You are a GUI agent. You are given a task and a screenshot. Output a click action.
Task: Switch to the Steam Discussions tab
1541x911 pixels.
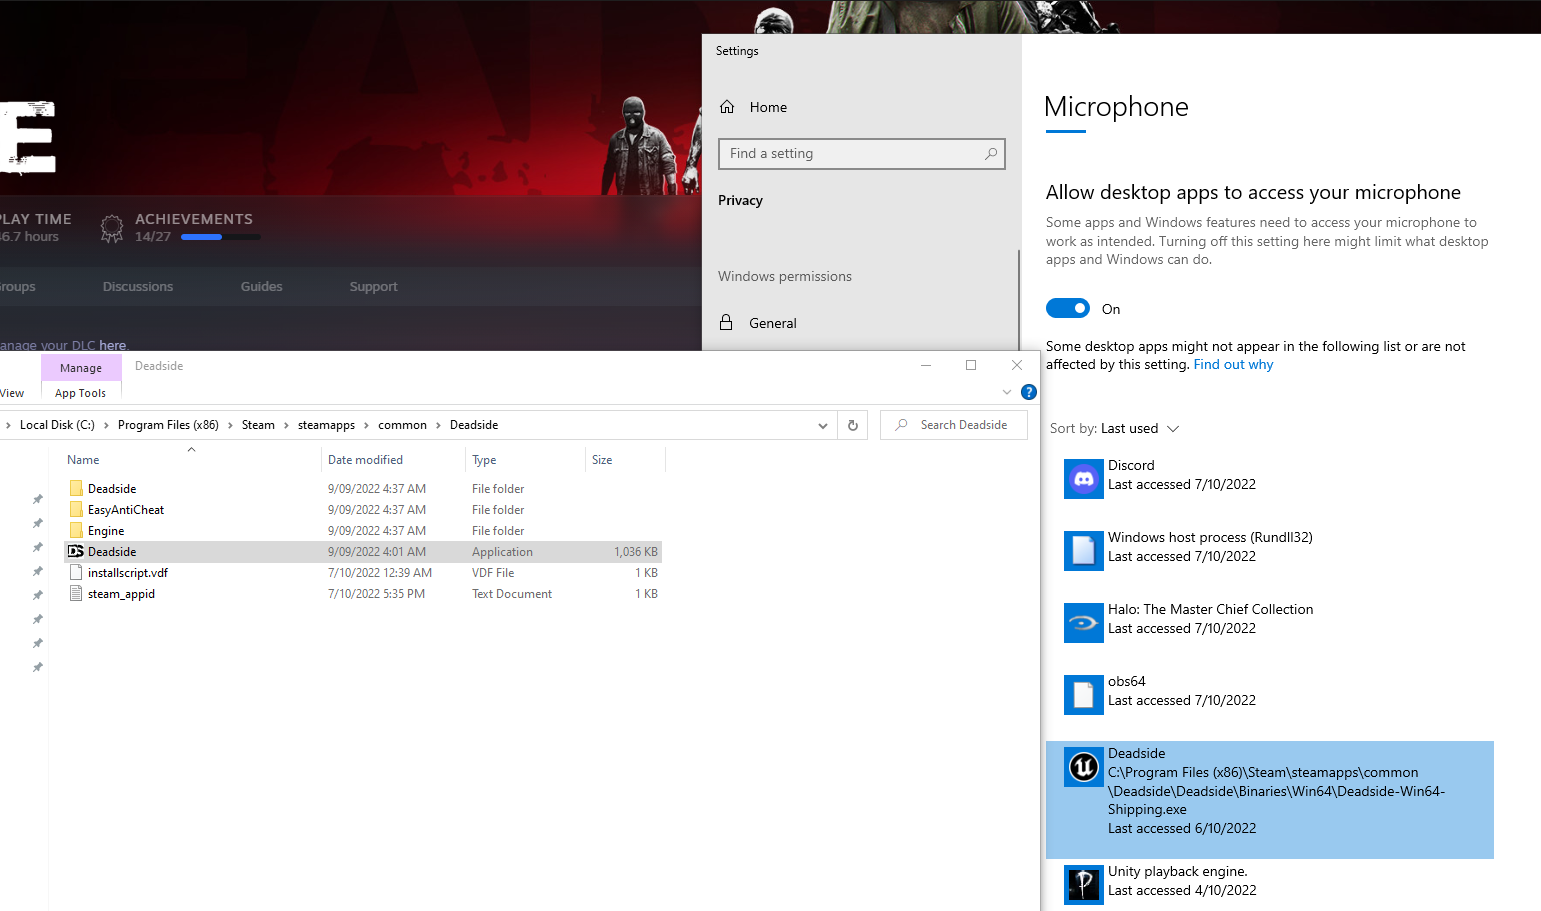[x=138, y=287]
